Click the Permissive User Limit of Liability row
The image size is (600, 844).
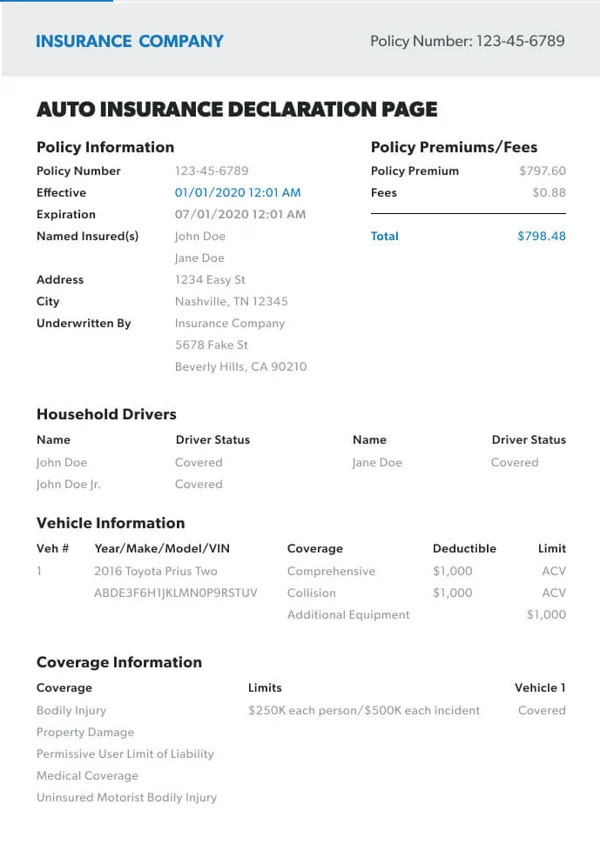coord(125,754)
